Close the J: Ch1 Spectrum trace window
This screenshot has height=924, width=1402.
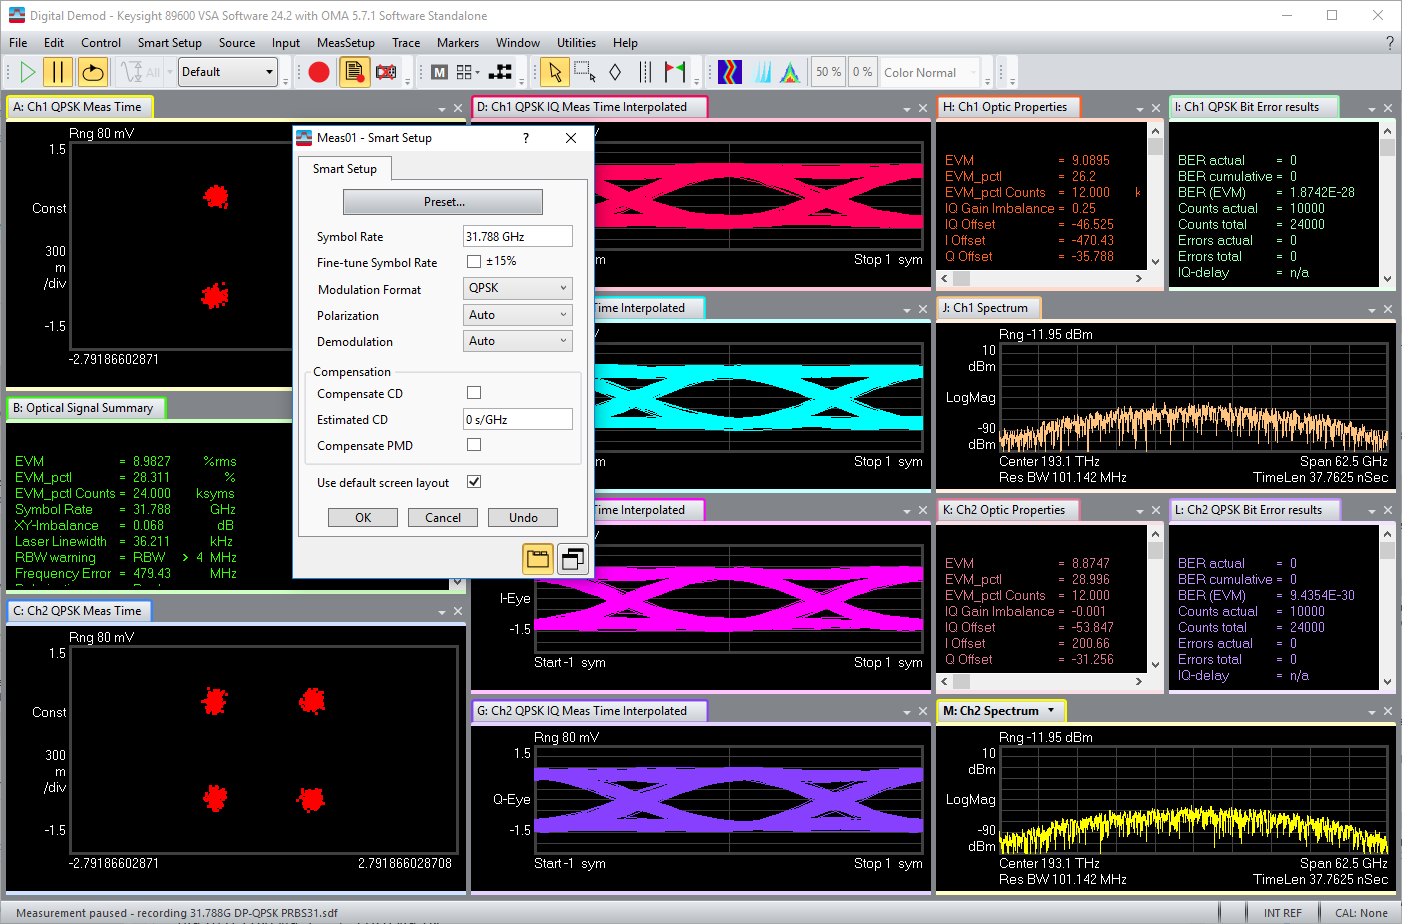click(1388, 309)
